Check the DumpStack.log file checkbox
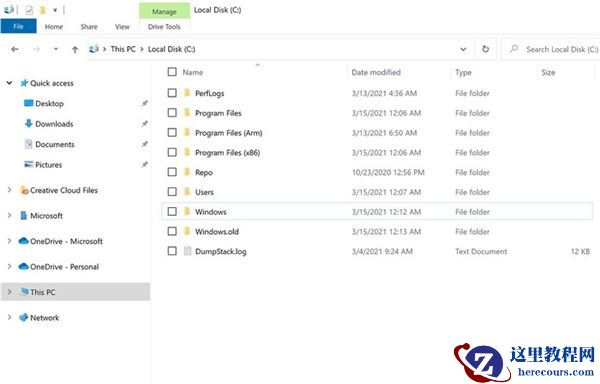The width and height of the screenshot is (600, 384). (172, 251)
